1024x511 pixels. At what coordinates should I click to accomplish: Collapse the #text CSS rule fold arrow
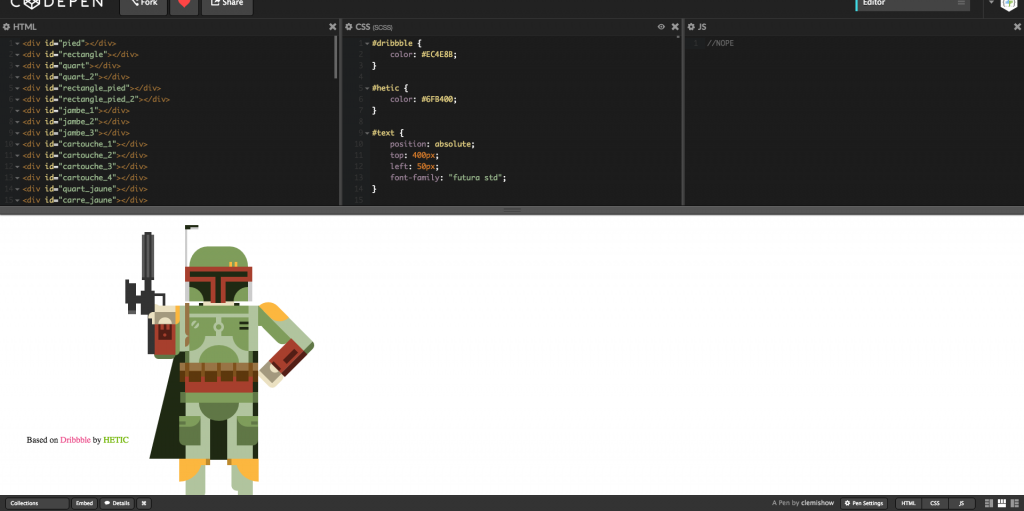click(368, 133)
